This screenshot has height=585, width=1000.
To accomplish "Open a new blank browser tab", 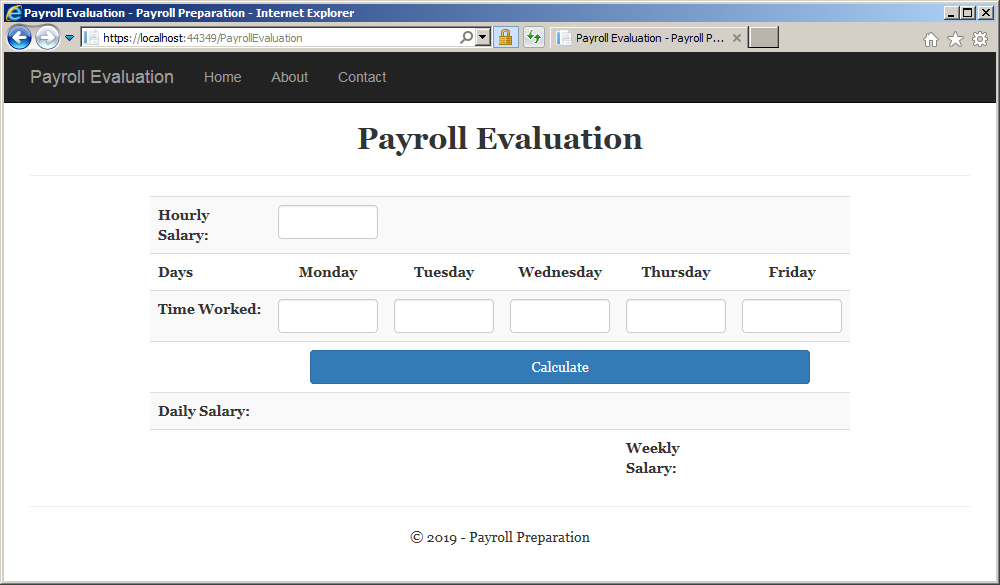I will (763, 38).
